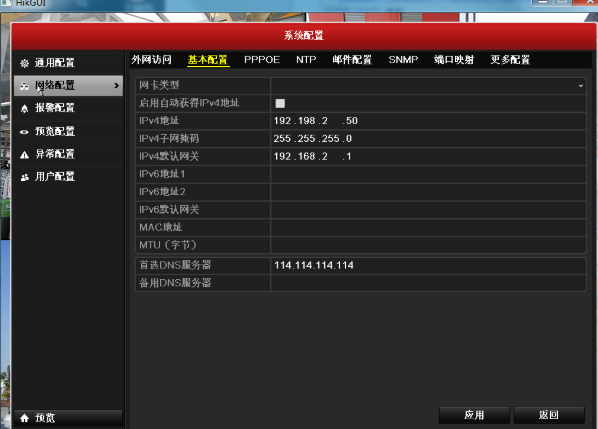Click the IPv4地址 input field
The height and width of the screenshot is (429, 598).
pos(428,121)
